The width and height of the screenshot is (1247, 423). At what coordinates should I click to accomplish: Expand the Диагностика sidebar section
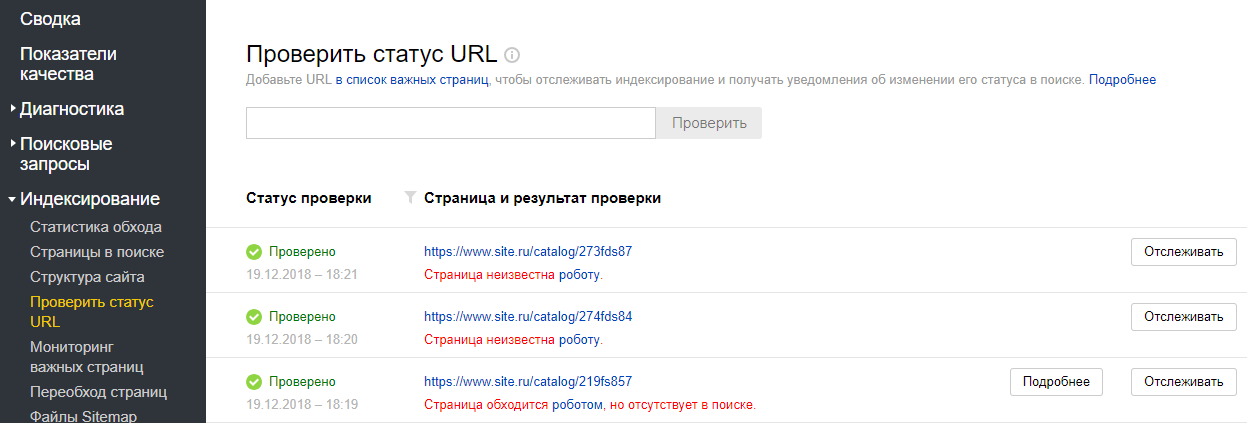pos(72,109)
